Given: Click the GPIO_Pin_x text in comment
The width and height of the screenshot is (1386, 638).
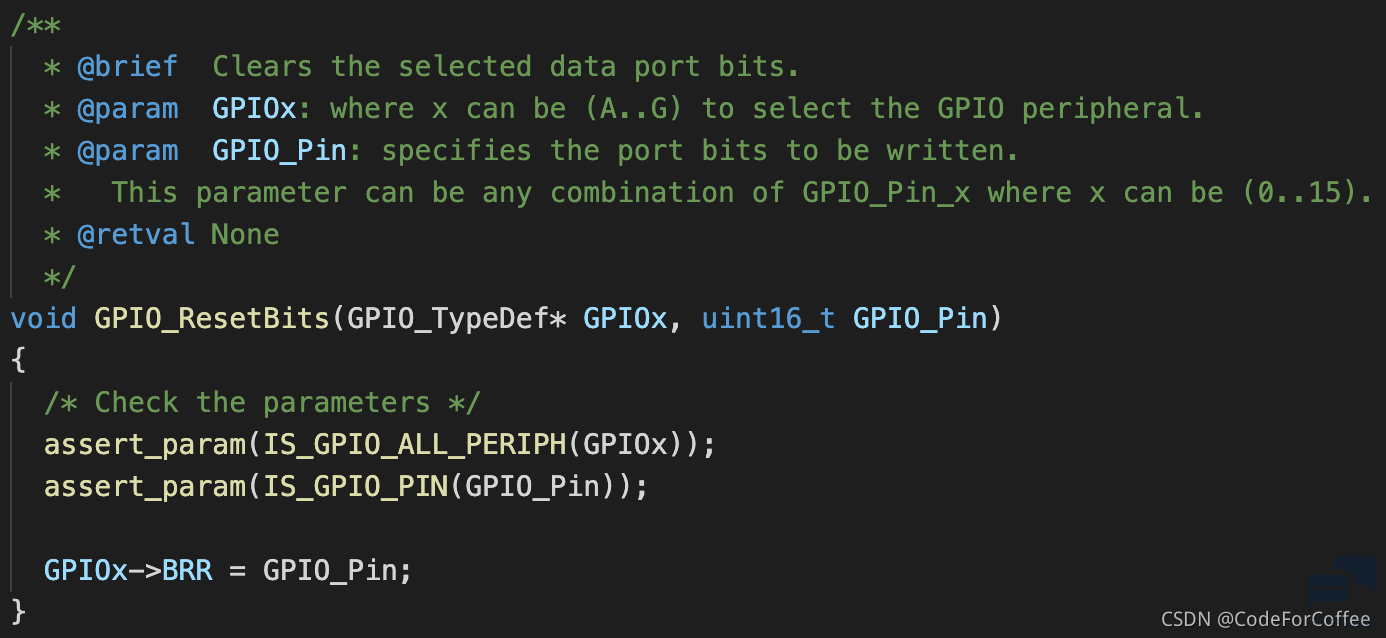Looking at the screenshot, I should pos(887,193).
